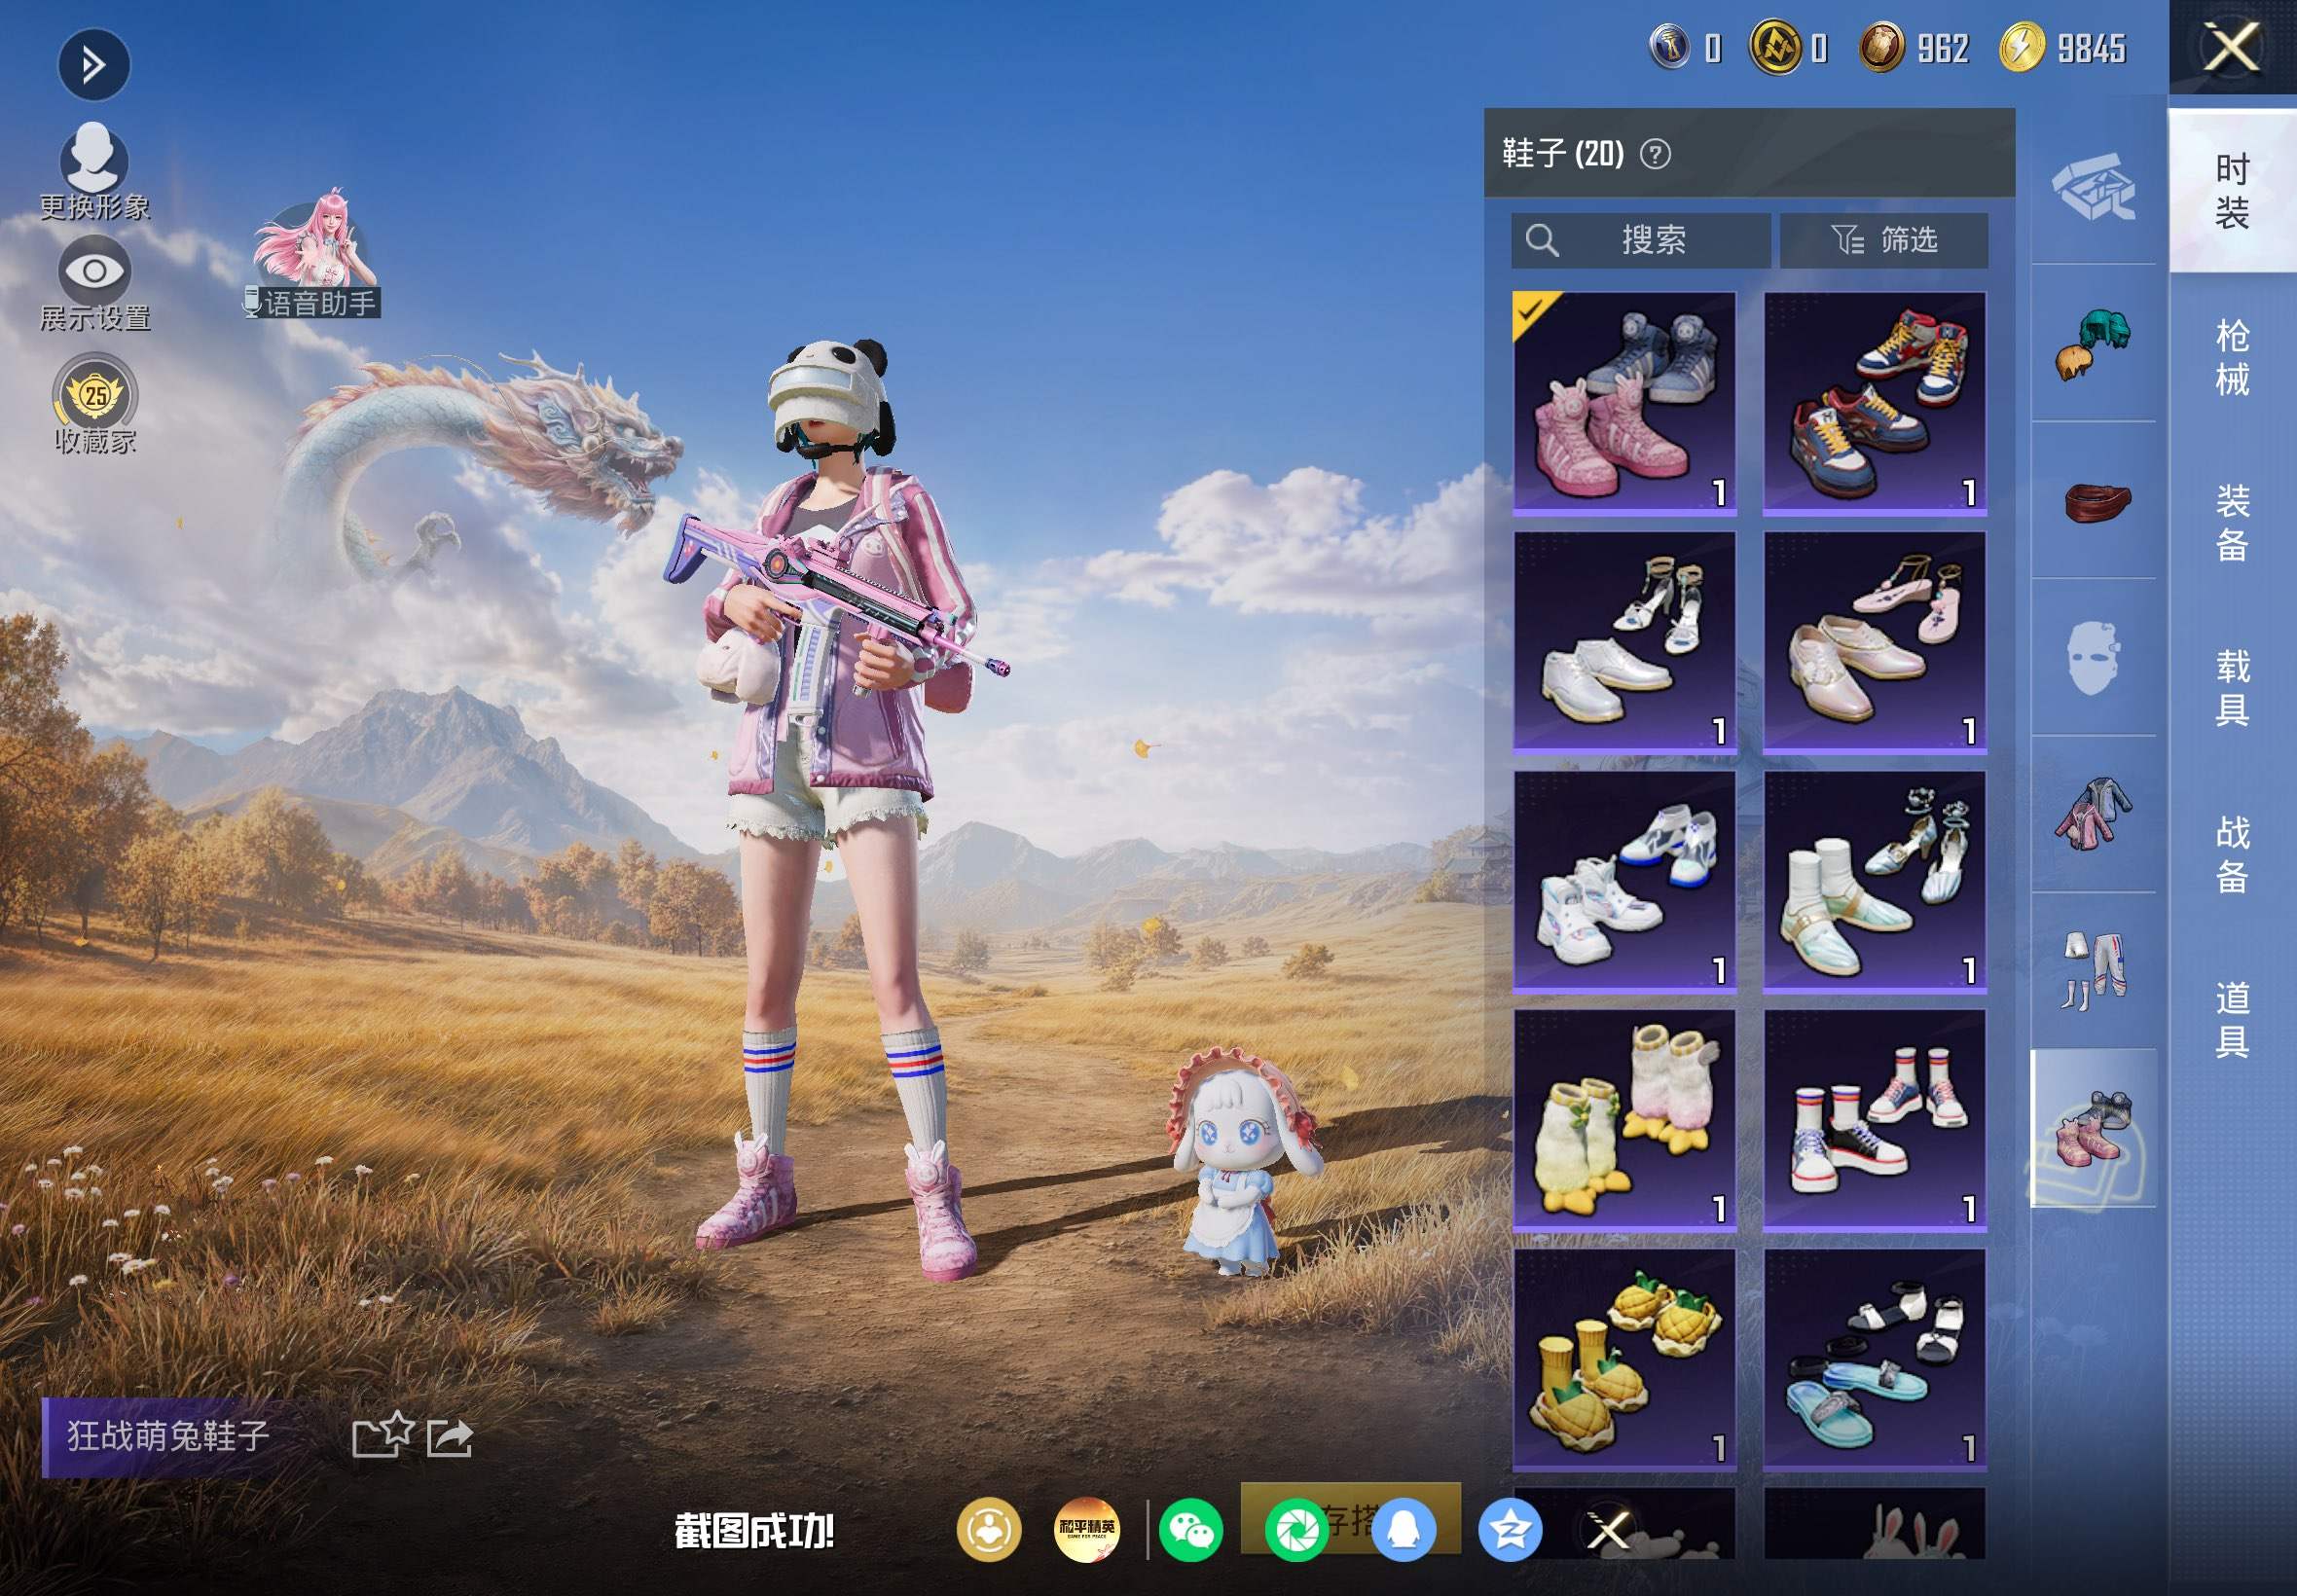Screen dimensions: 2297x1596
Task: Share the item with the arrow icon
Action: 449,1438
